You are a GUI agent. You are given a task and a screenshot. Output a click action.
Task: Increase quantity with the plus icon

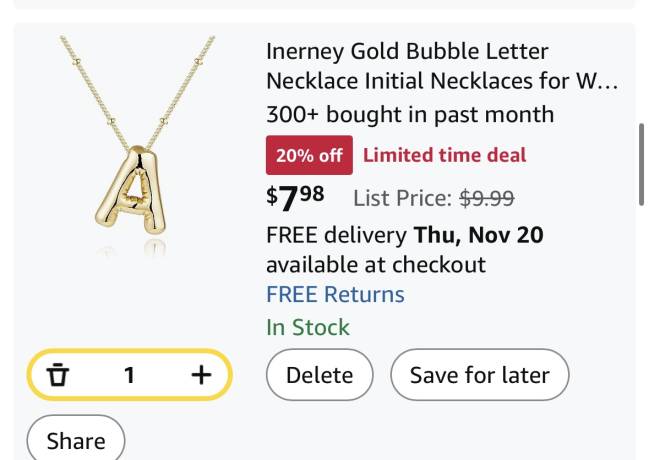coord(201,375)
